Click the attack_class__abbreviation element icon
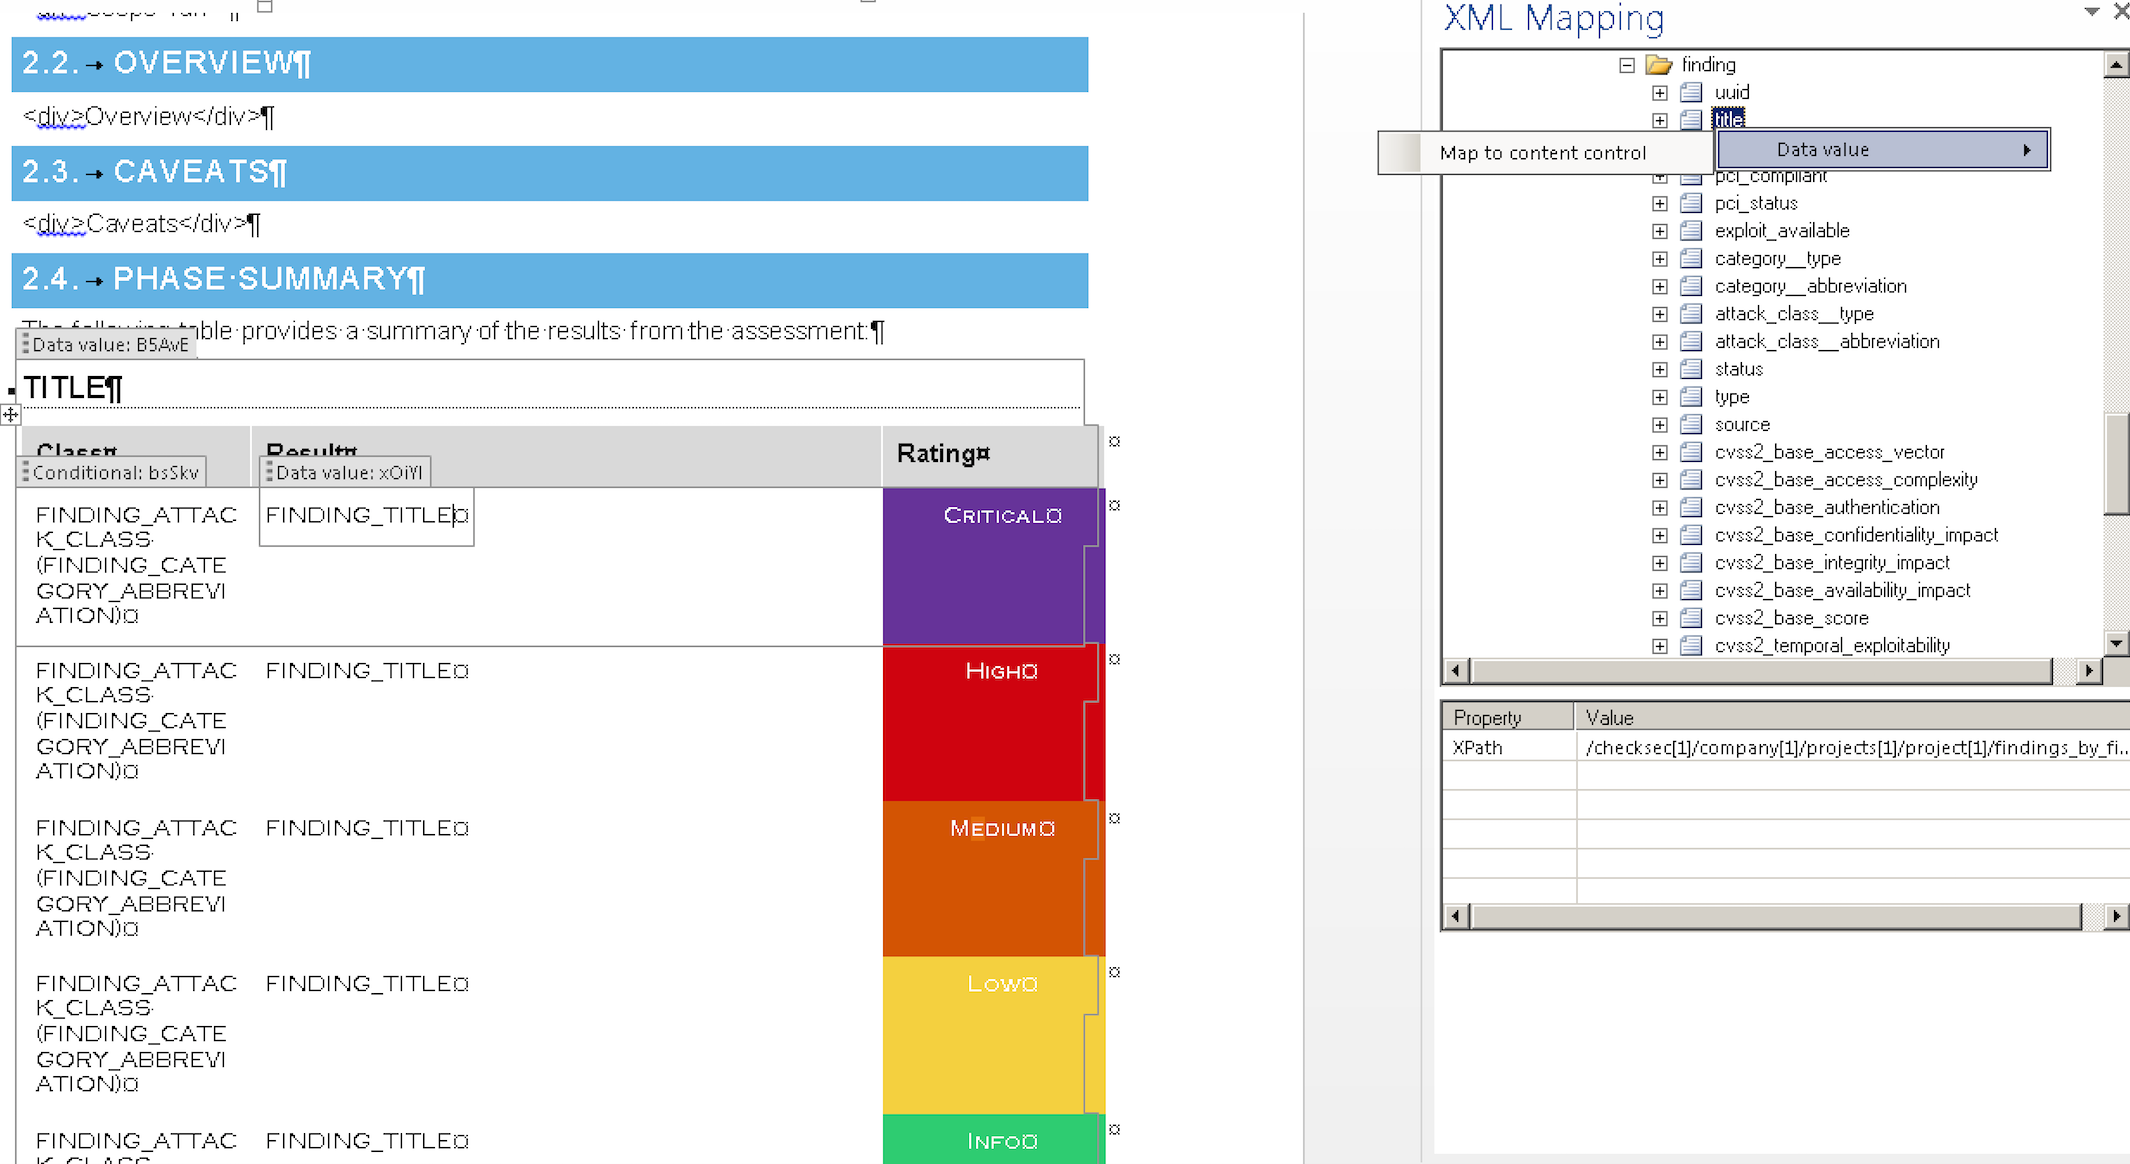This screenshot has height=1164, width=2130. [1691, 341]
